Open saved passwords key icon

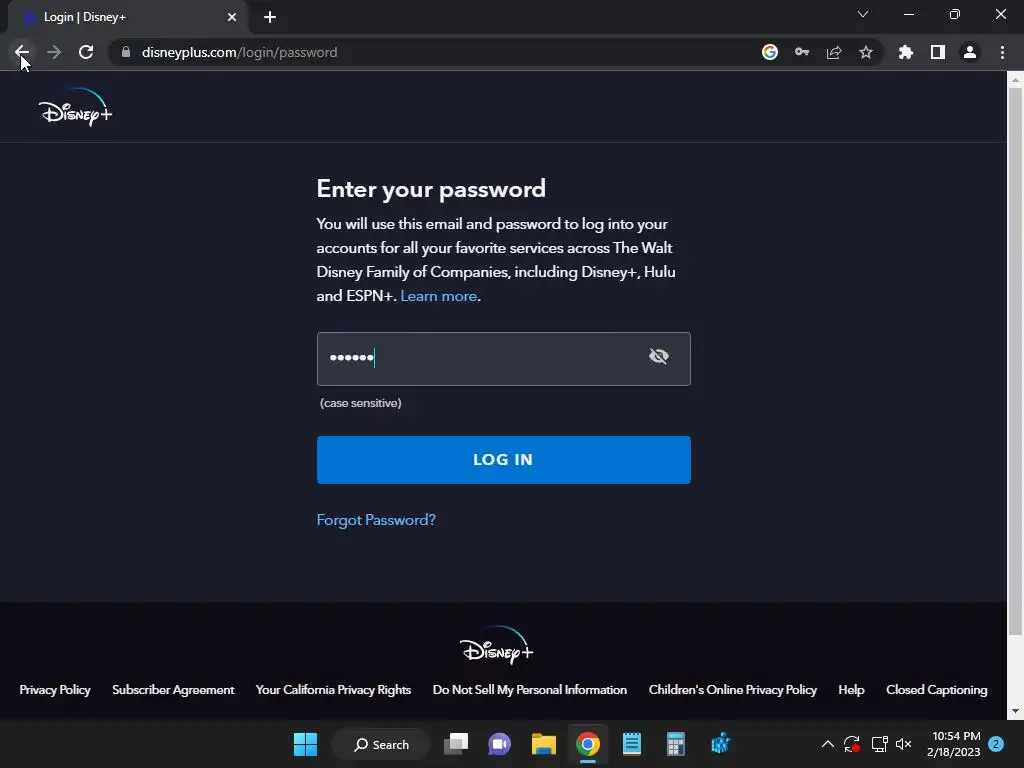point(802,52)
